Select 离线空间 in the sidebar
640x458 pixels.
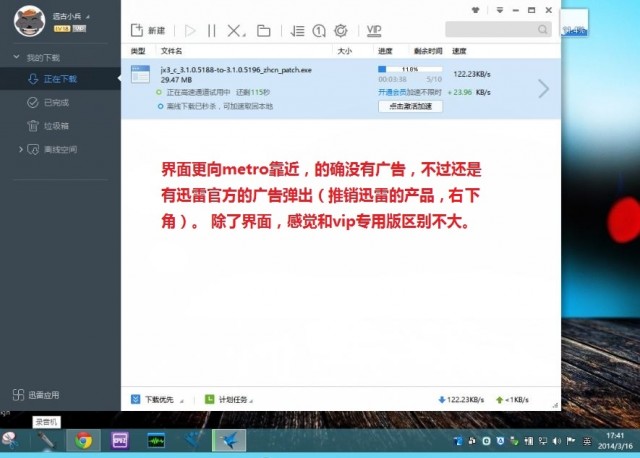click(60, 149)
